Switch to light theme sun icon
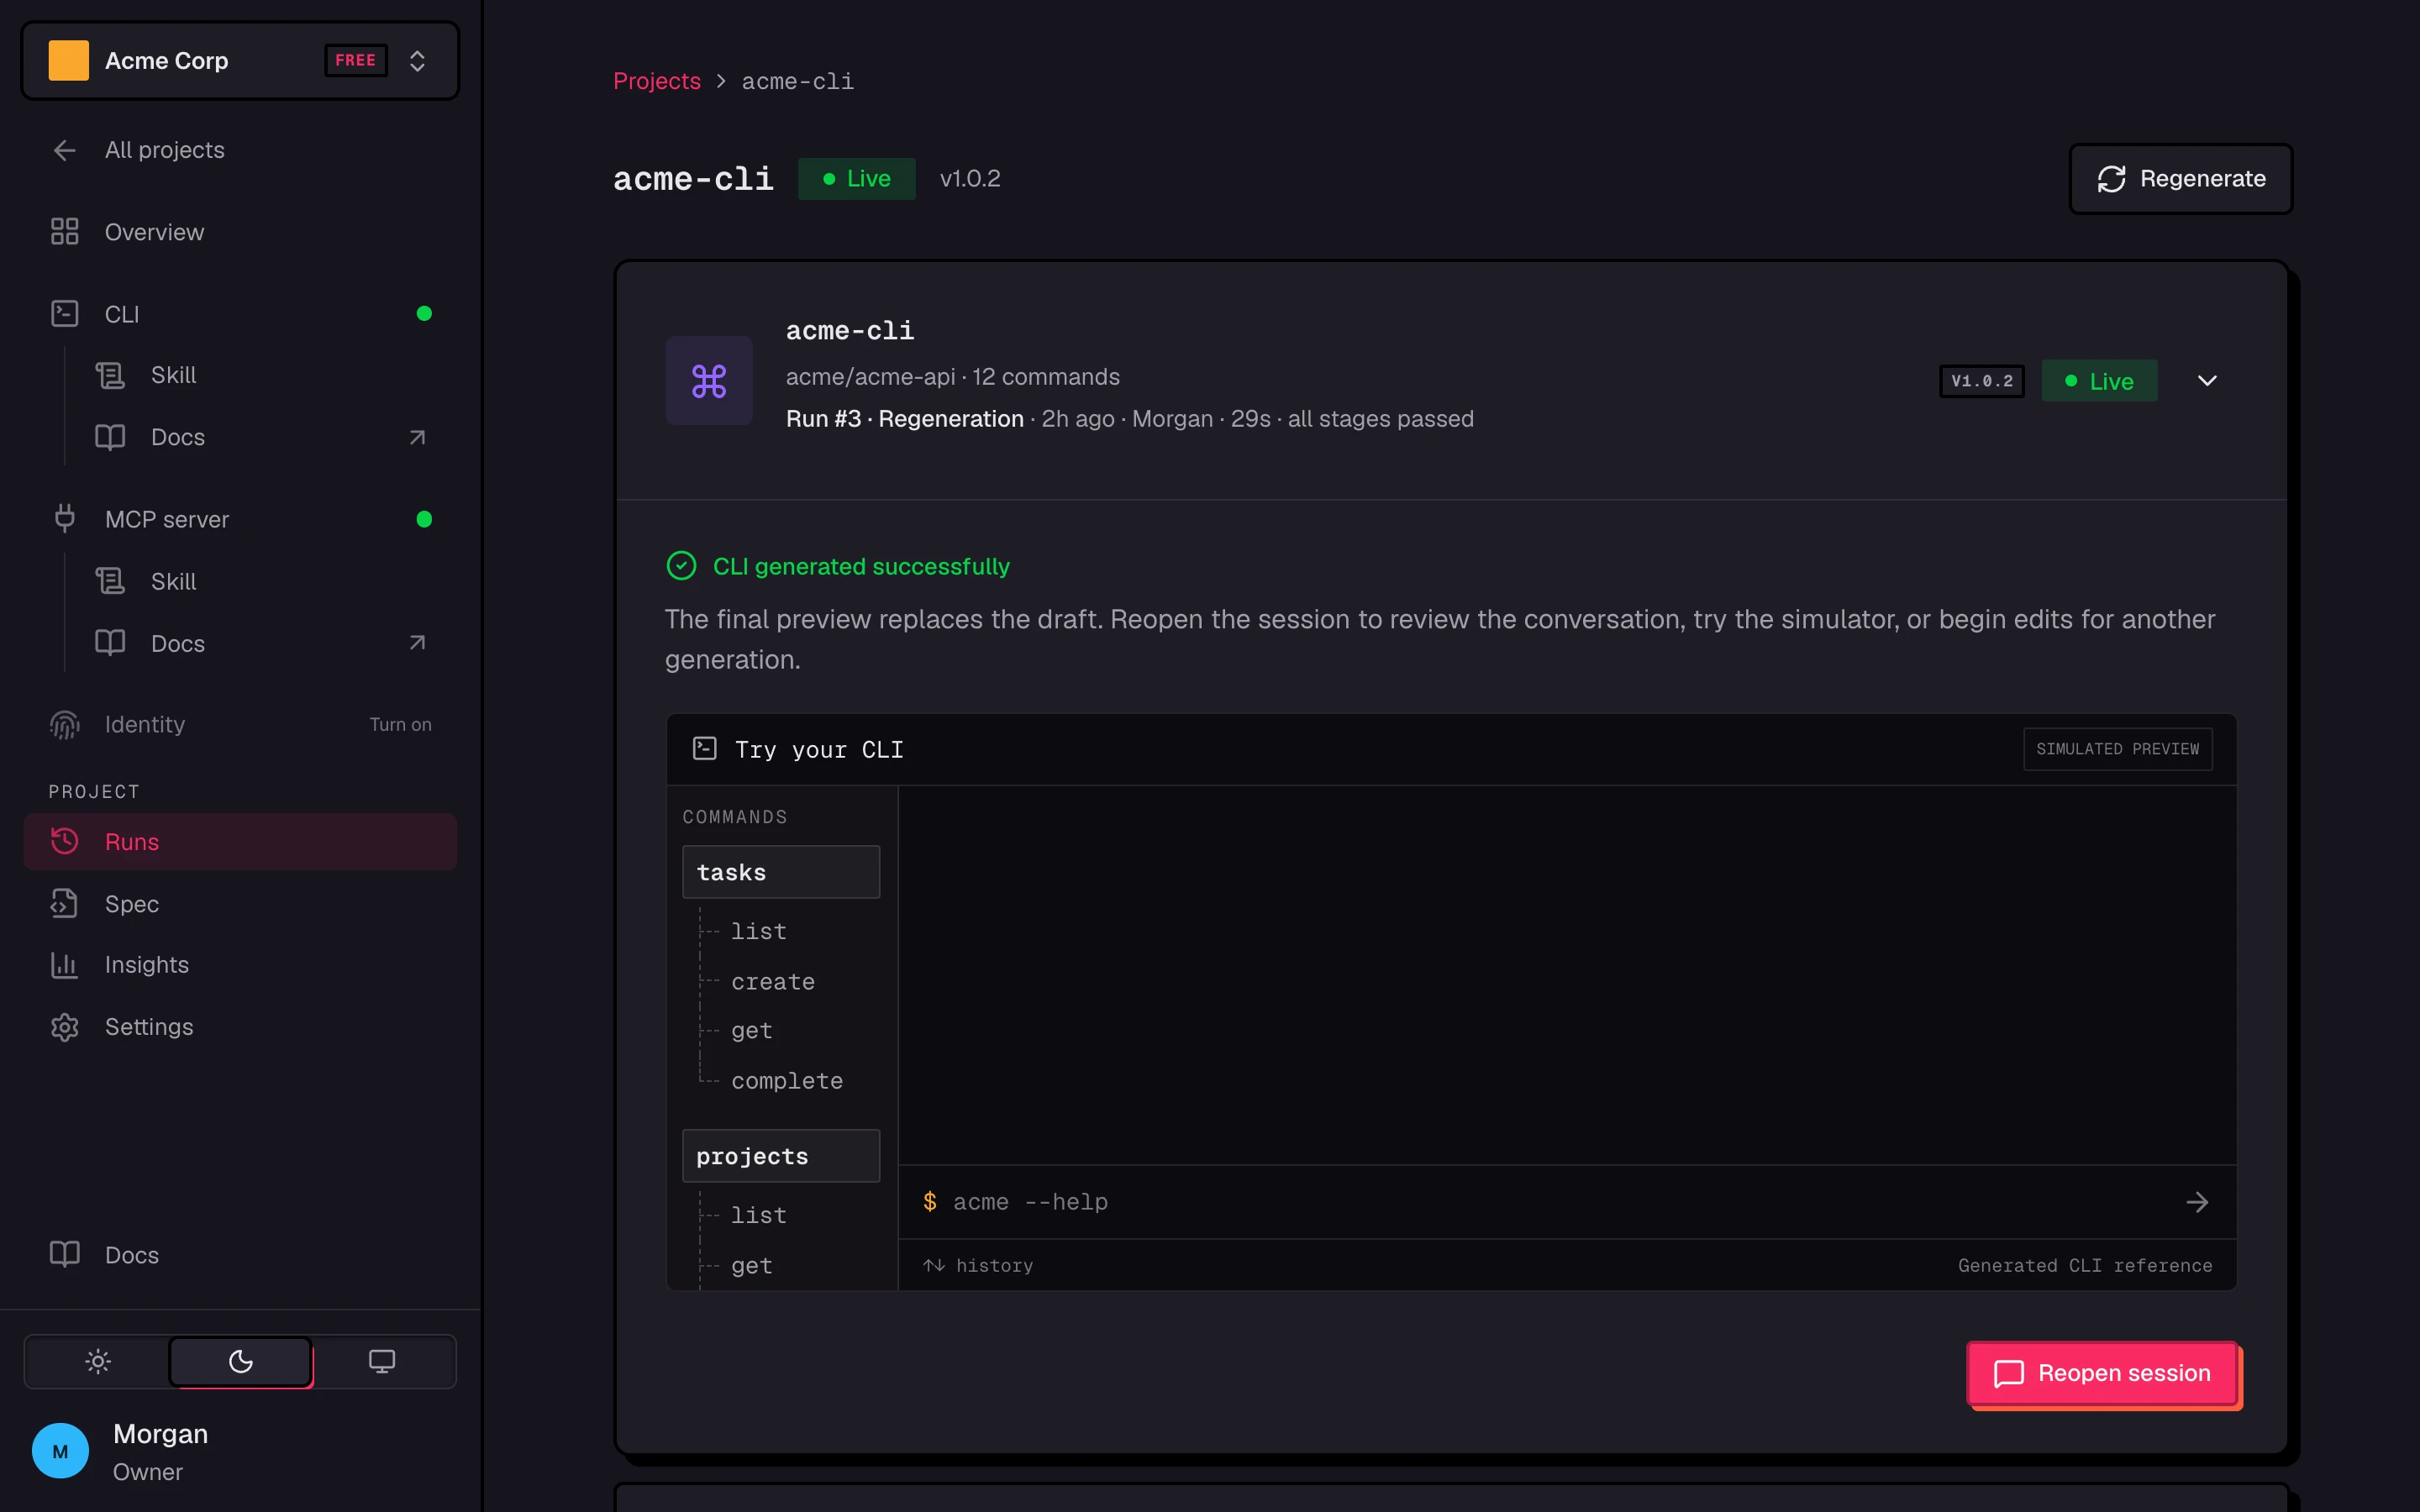This screenshot has width=2420, height=1512. coord(98,1361)
